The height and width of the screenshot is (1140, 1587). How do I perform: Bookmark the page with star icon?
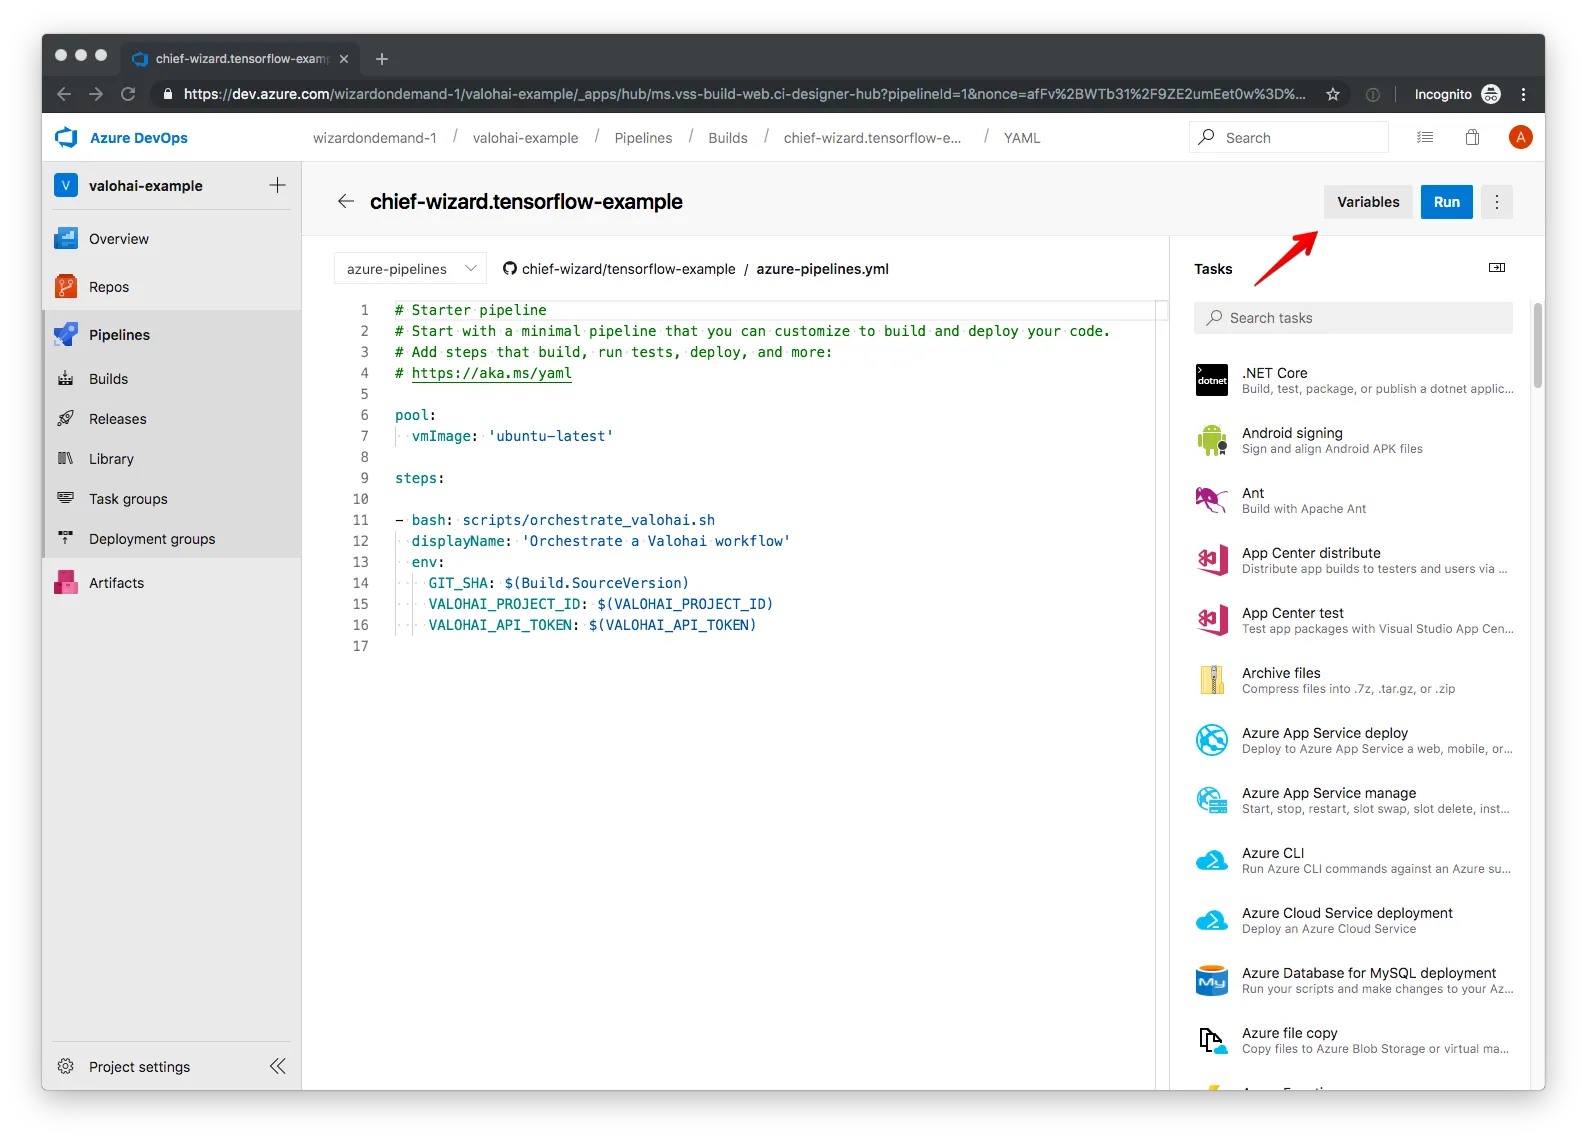pyautogui.click(x=1333, y=94)
